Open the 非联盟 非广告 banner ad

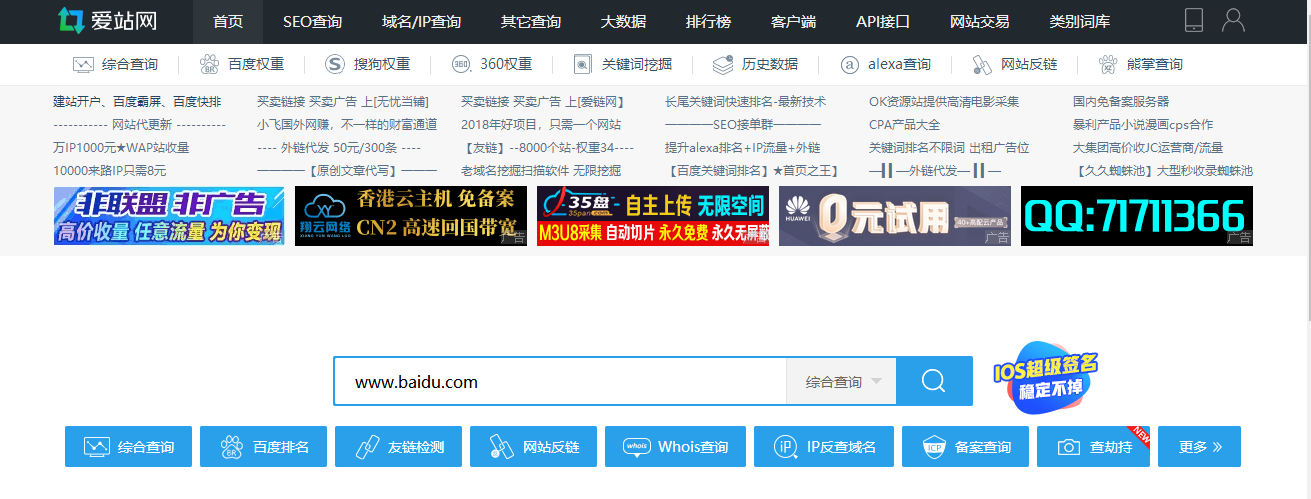[169, 216]
